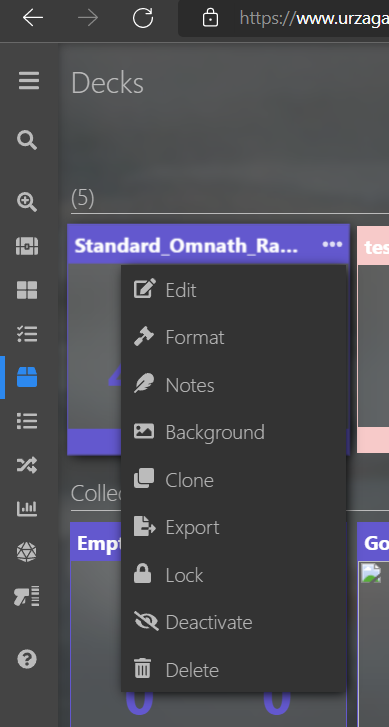Select Export from the deck menu
The image size is (389, 727).
[x=234, y=527]
